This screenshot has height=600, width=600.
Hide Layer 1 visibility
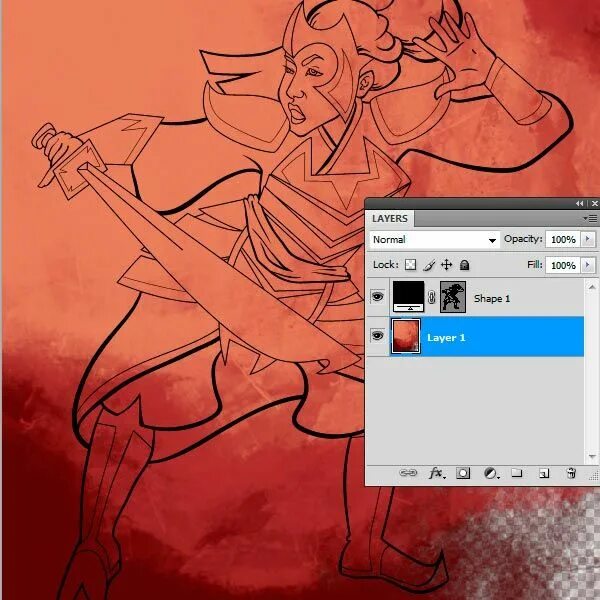(x=377, y=336)
